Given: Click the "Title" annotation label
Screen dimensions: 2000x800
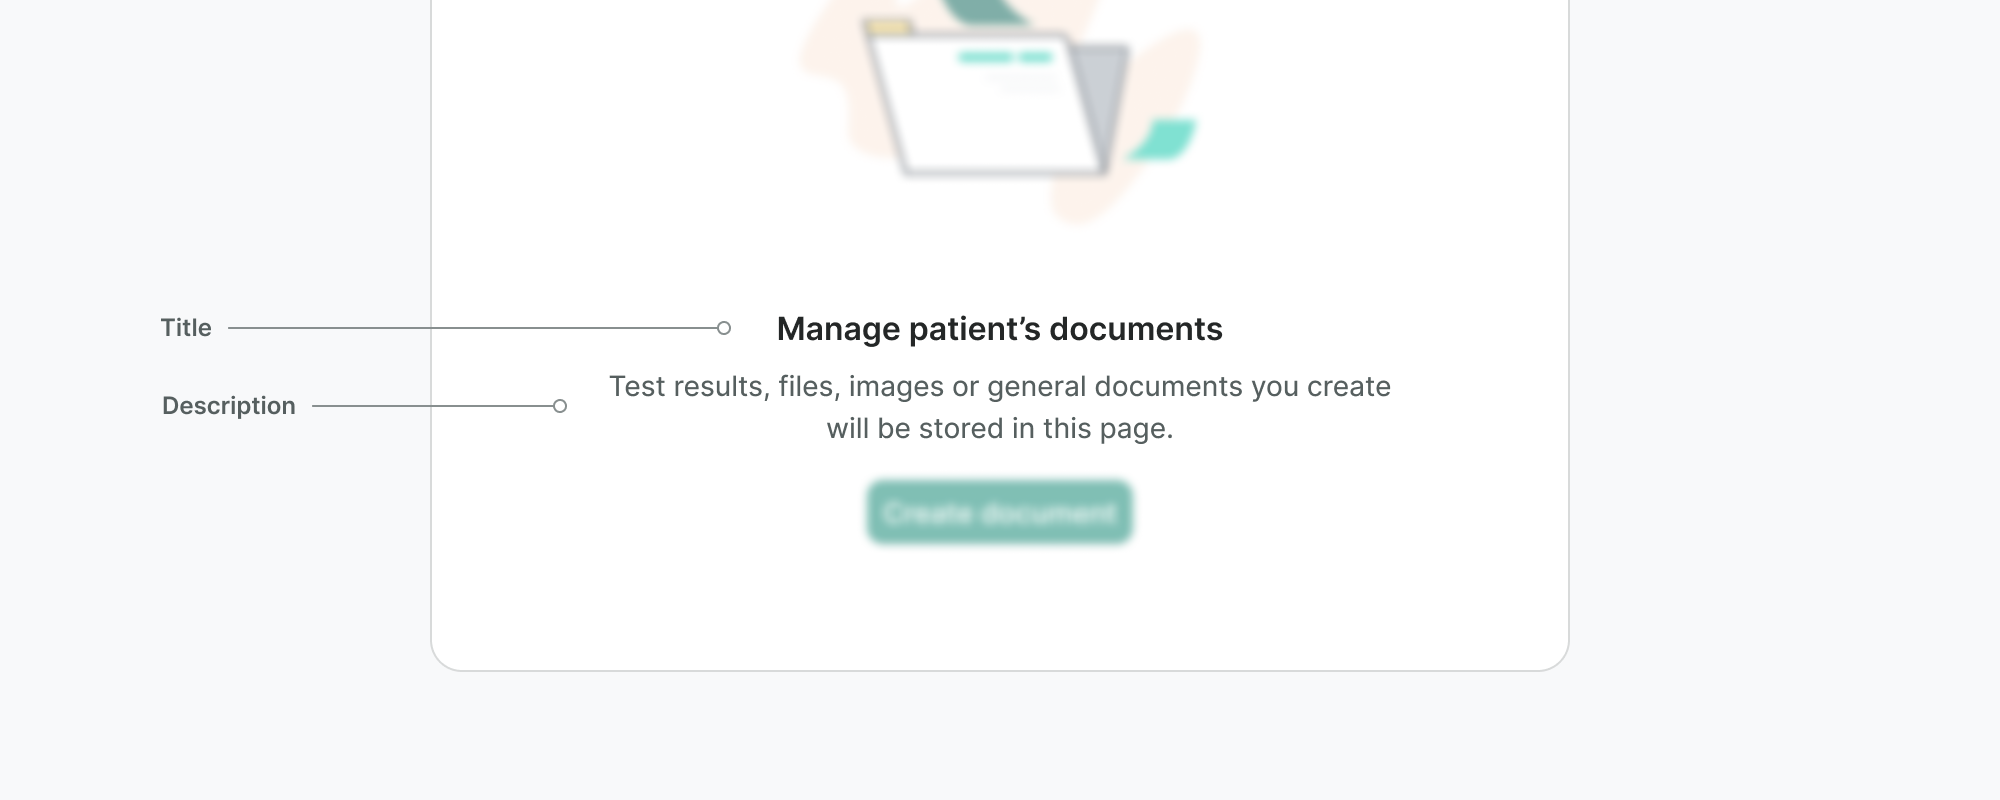Looking at the screenshot, I should pyautogui.click(x=186, y=328).
